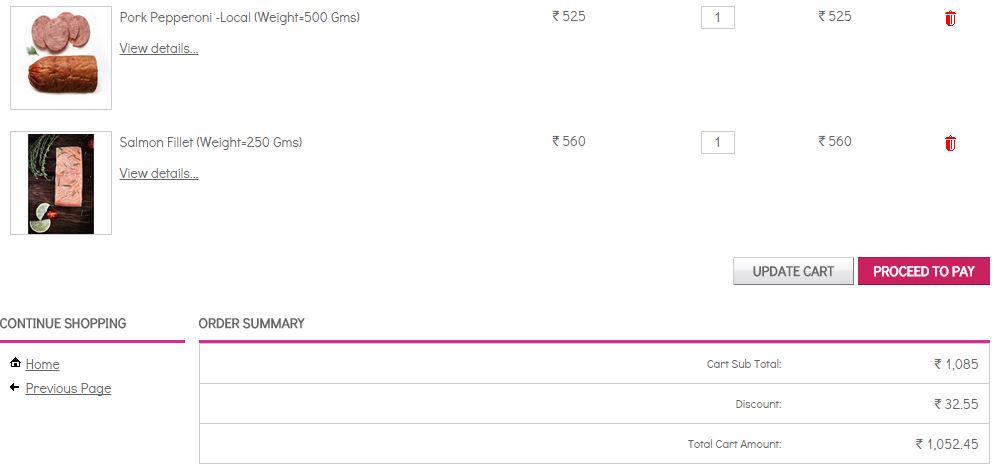Click the Salmon Fillet product title
This screenshot has width=995, height=465.
coord(210,142)
